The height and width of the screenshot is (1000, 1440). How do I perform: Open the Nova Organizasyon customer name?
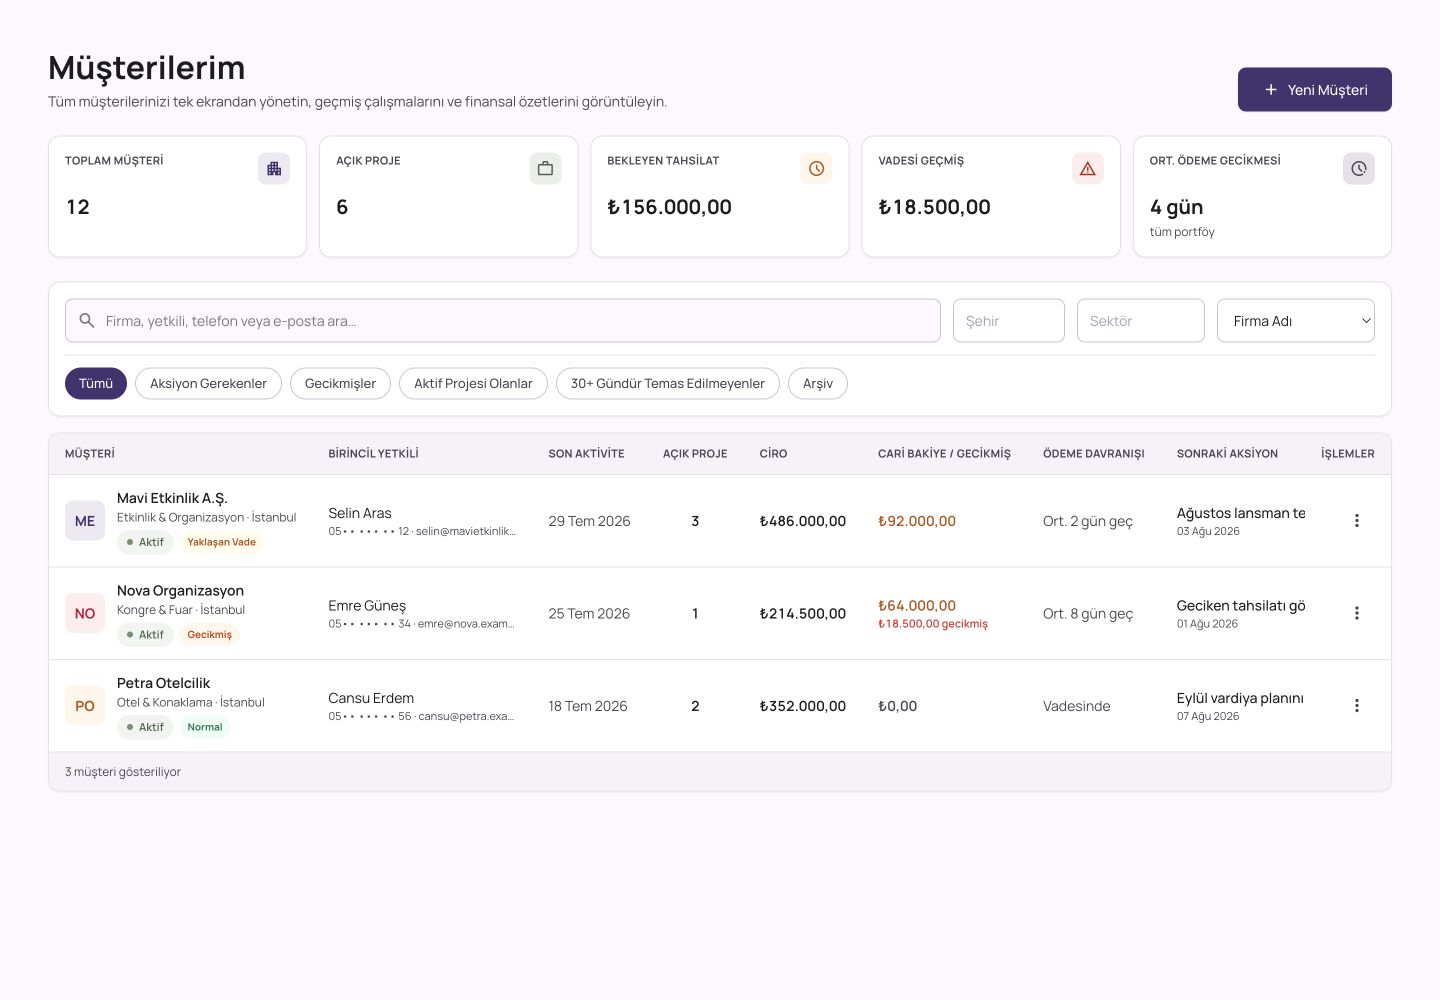[180, 591]
